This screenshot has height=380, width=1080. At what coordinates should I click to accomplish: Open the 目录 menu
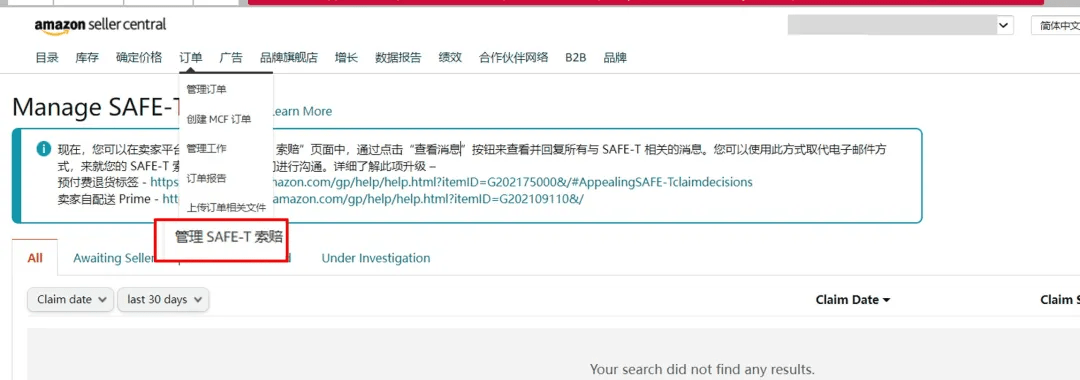[x=47, y=58]
